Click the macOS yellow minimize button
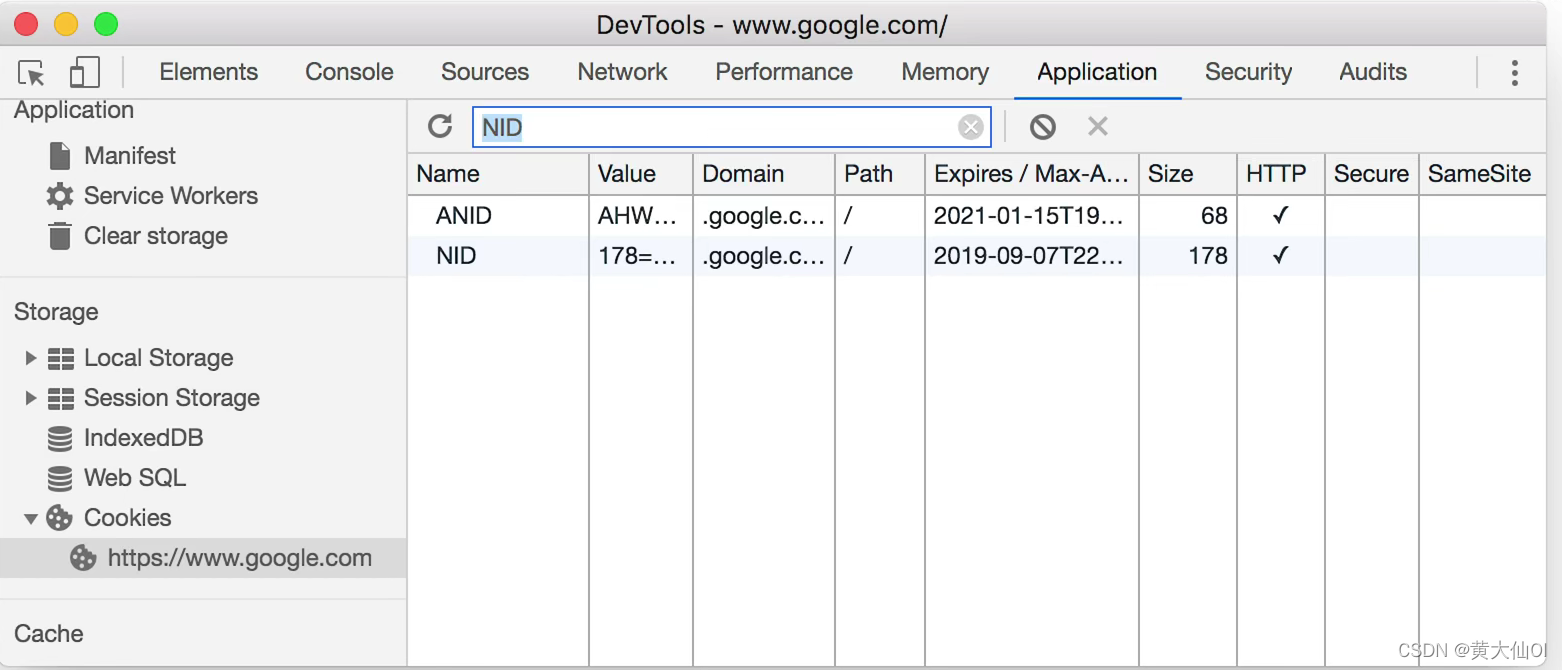This screenshot has width=1562, height=670. pos(66,24)
